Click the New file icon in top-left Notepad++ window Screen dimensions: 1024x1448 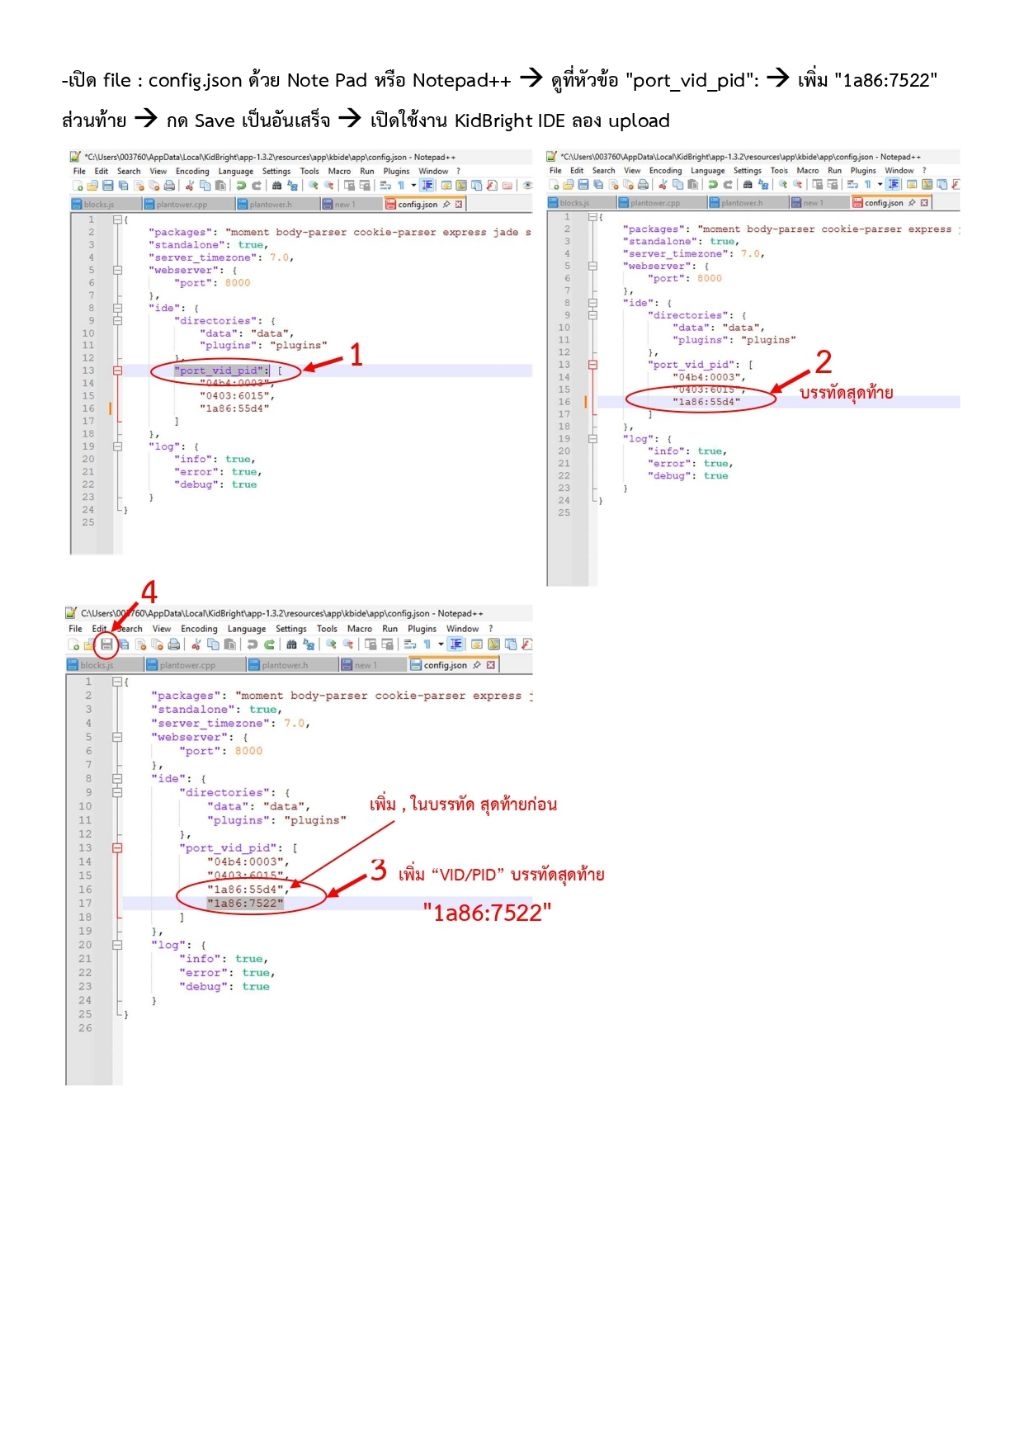77,186
